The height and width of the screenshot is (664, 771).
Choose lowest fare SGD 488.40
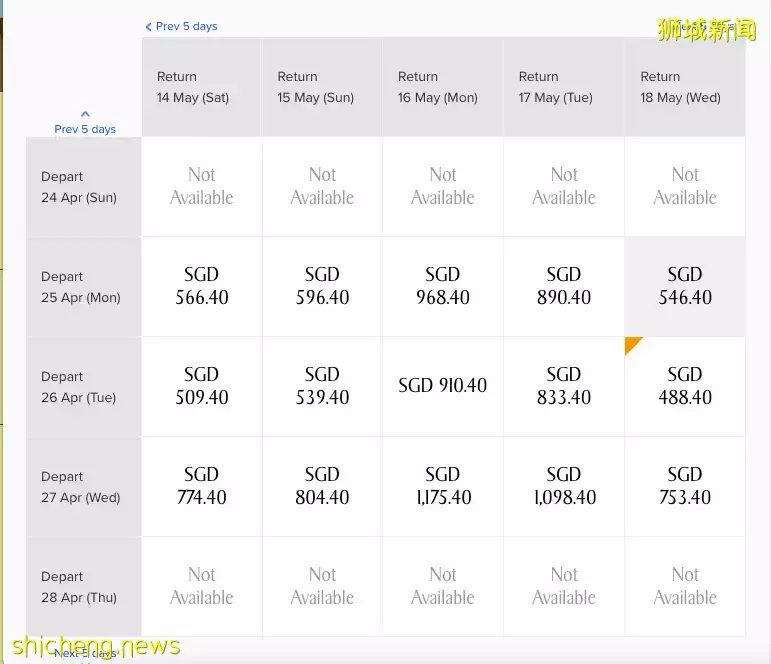[685, 386]
